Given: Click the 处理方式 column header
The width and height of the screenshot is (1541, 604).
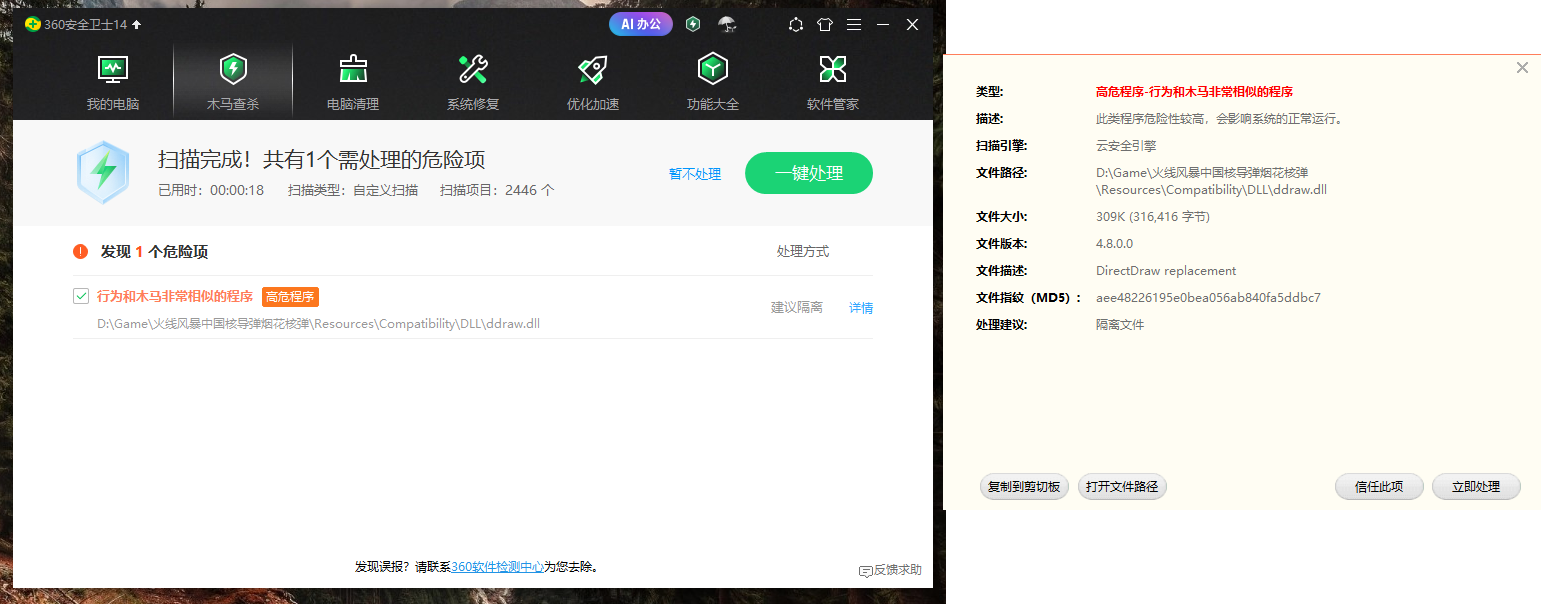Looking at the screenshot, I should (803, 252).
